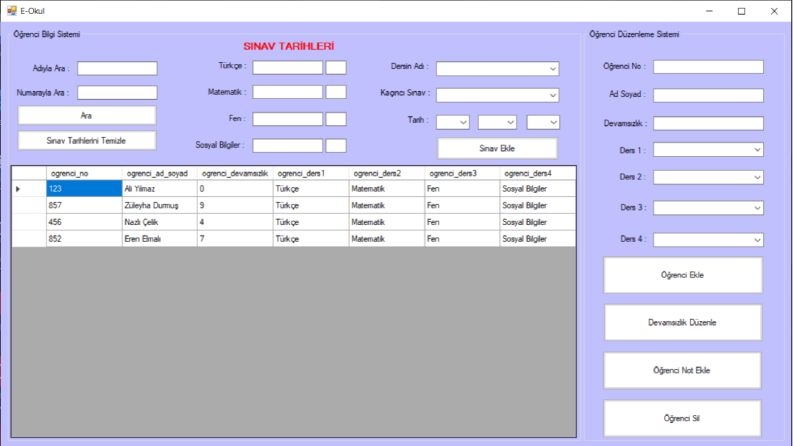This screenshot has height=446, width=793.
Task: Click the ogrenci_ders2 column header
Action: [387, 173]
